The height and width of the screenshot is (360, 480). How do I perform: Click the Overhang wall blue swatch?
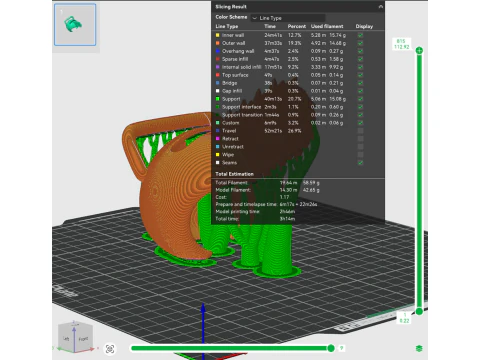[x=218, y=51]
